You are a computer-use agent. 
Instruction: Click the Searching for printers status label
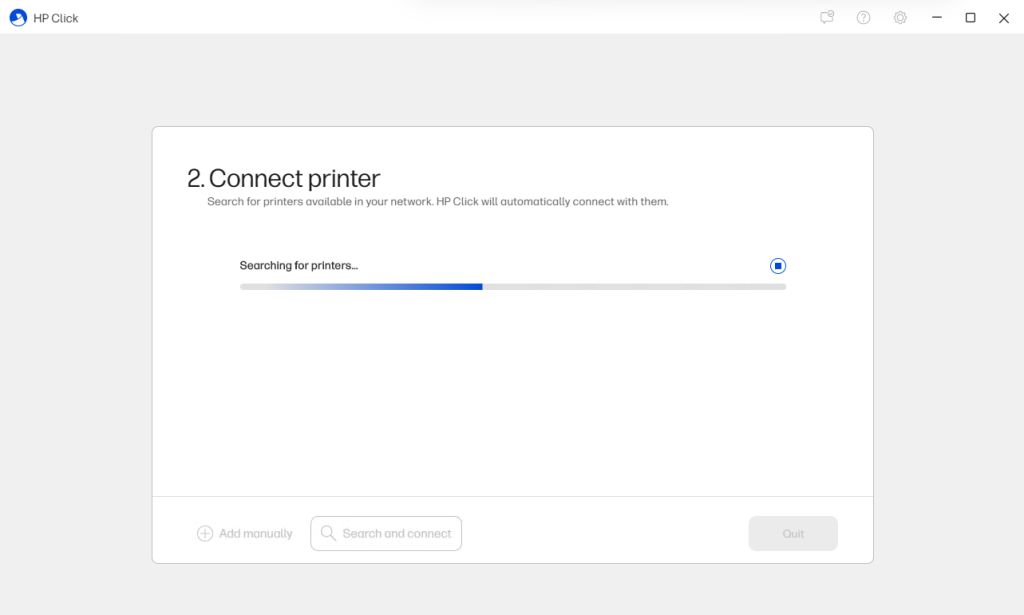(x=298, y=266)
